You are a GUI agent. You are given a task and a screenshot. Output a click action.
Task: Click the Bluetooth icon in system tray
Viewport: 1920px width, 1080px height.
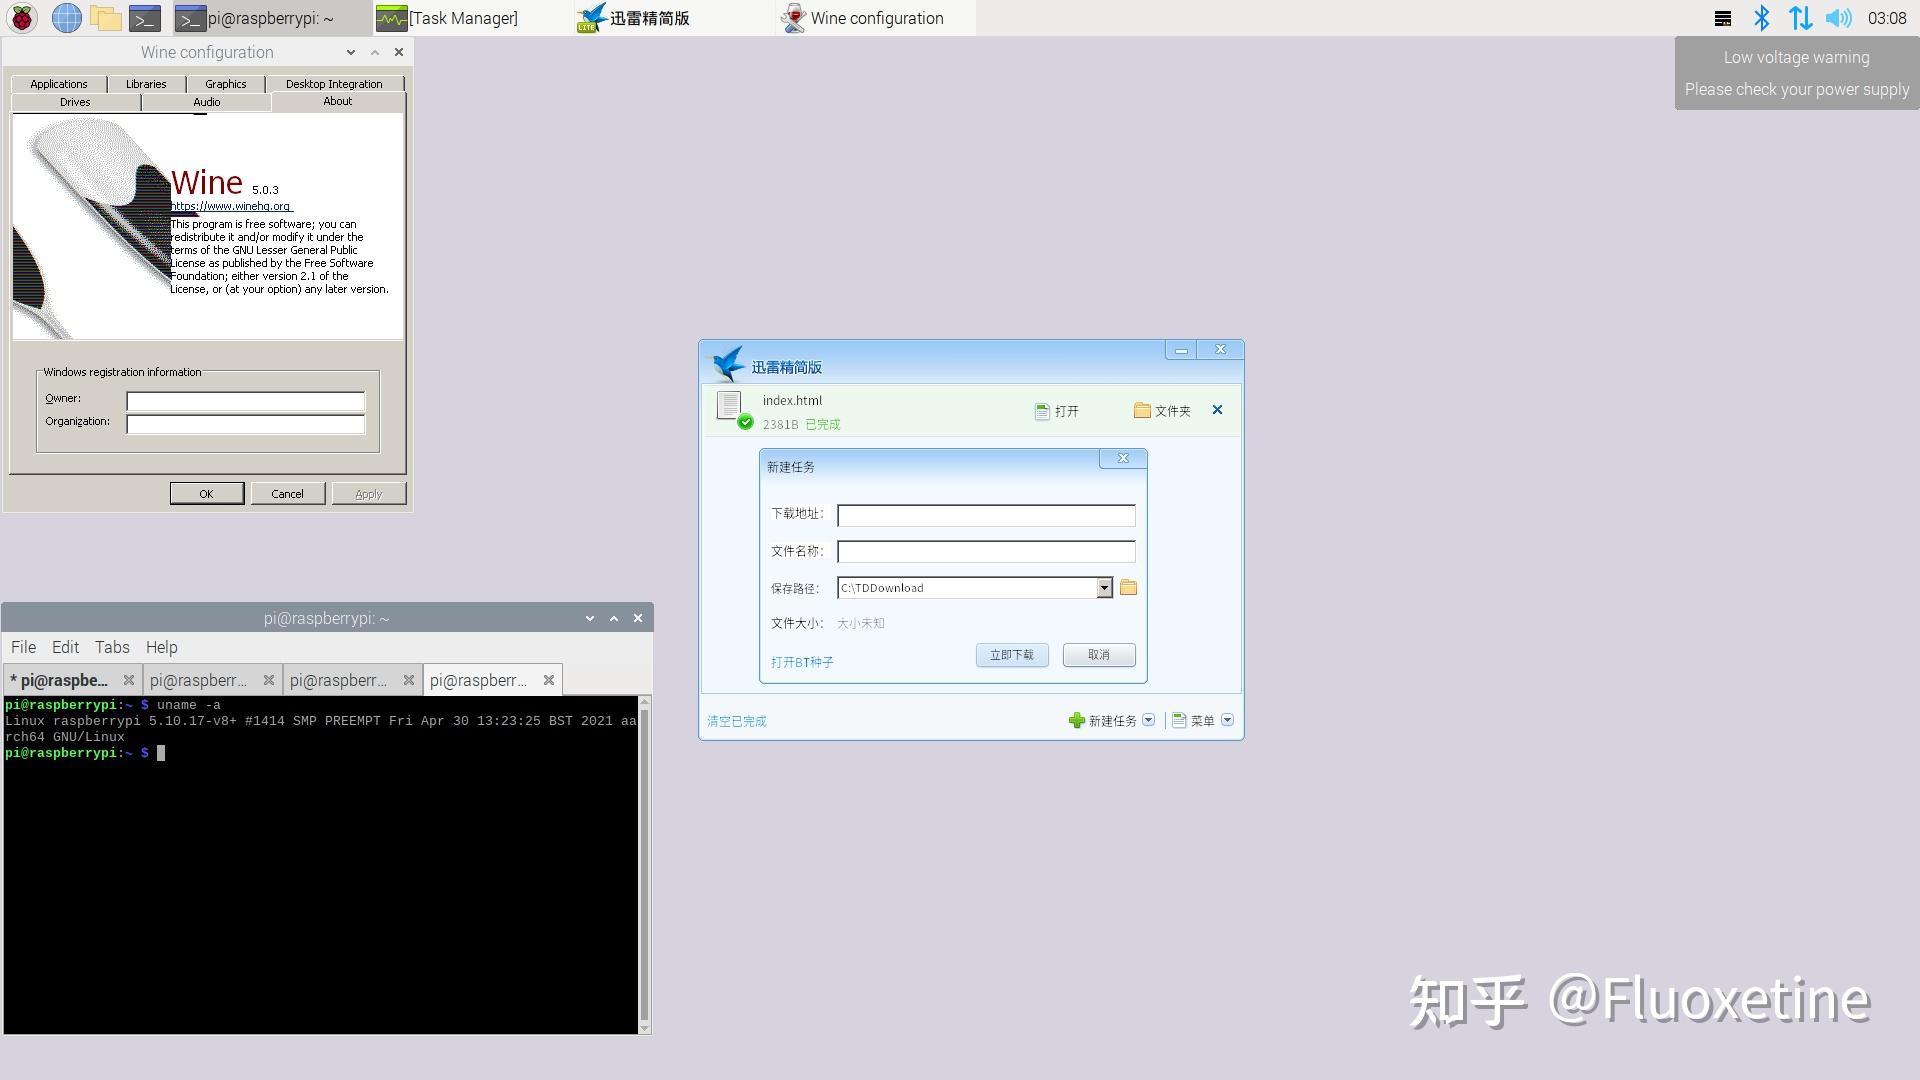coord(1762,17)
